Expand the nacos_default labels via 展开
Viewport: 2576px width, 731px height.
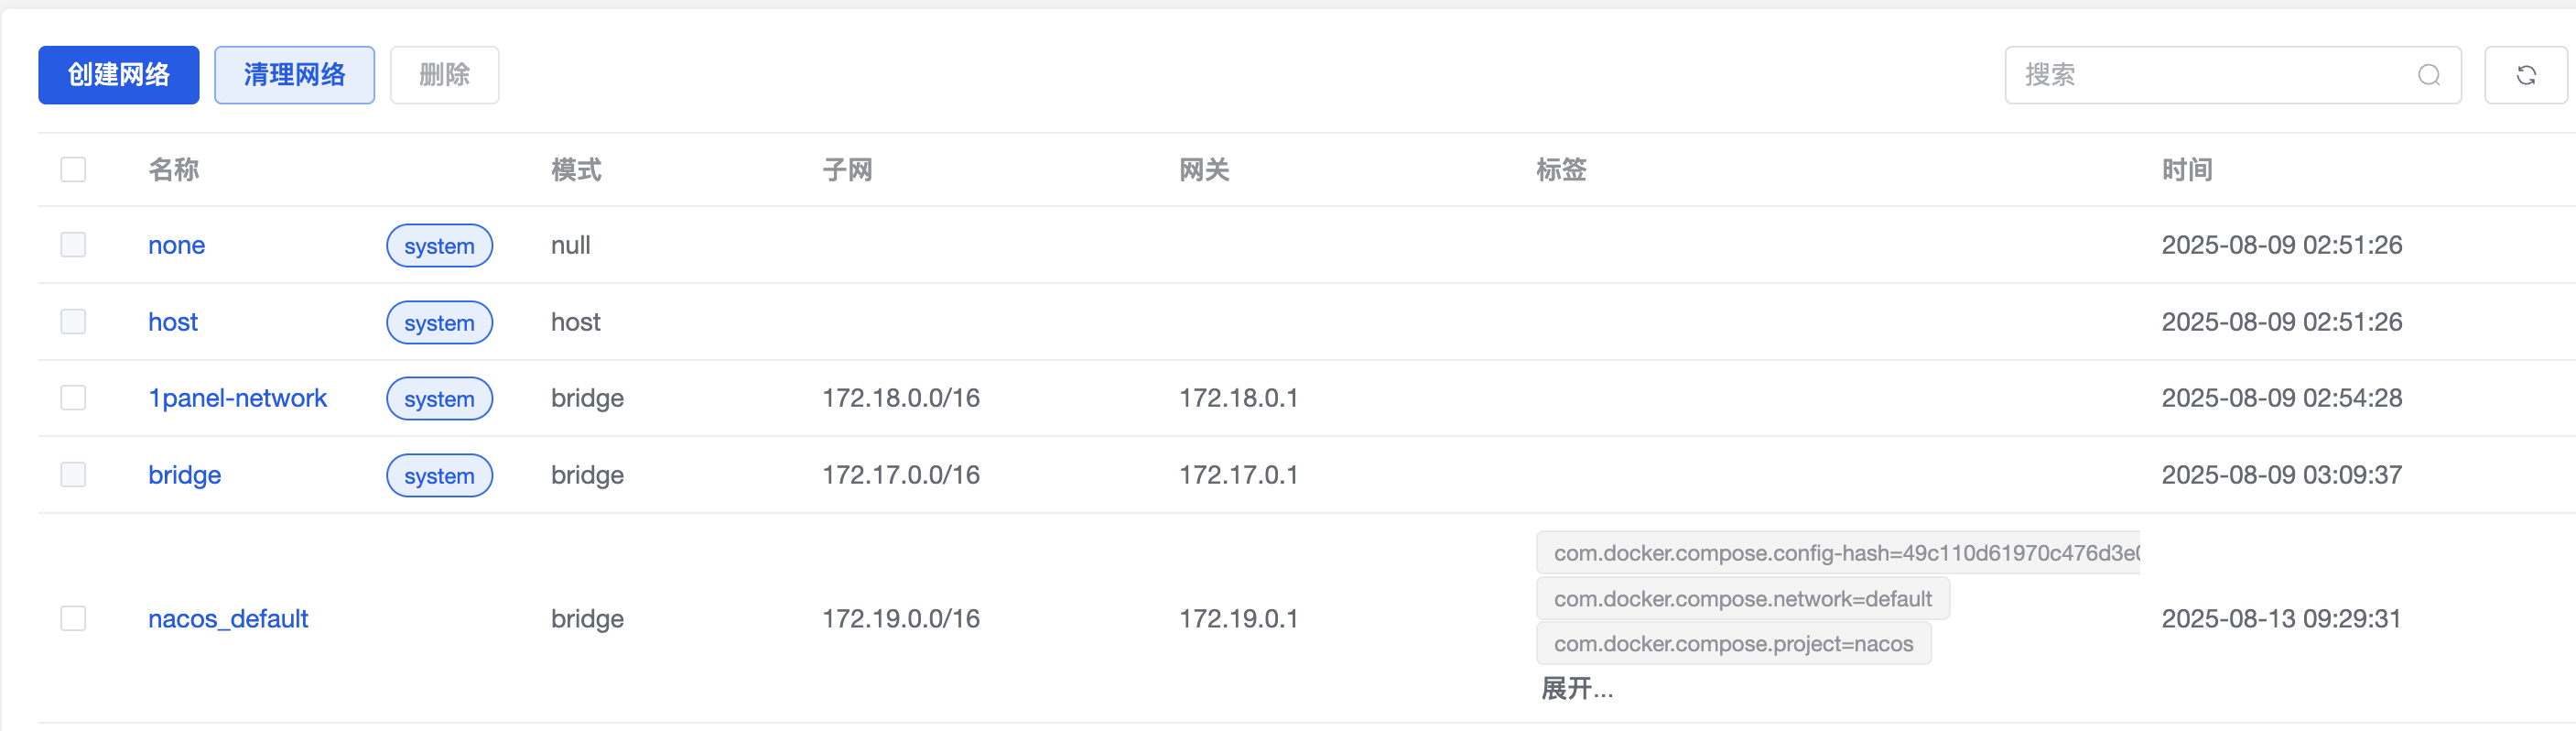click(1576, 689)
